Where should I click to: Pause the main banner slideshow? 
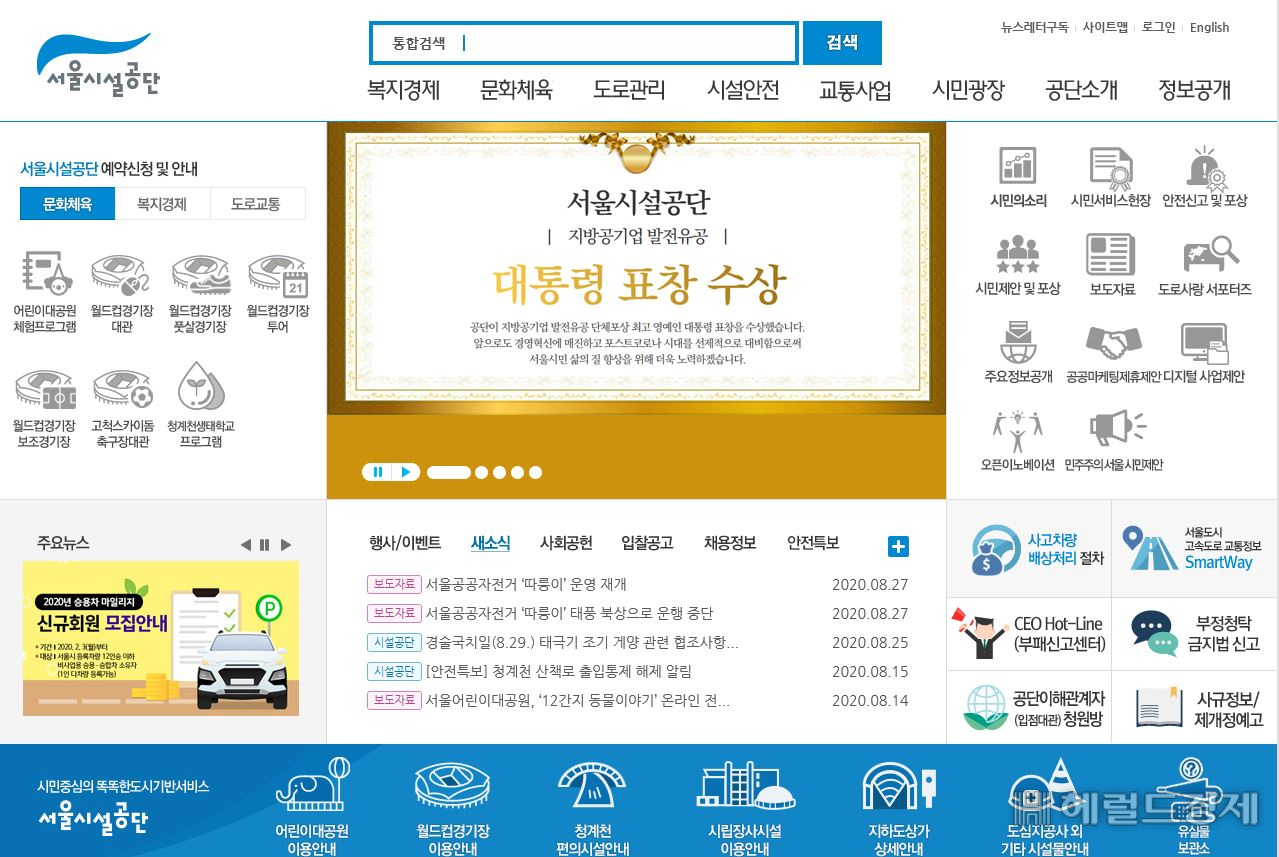(377, 472)
